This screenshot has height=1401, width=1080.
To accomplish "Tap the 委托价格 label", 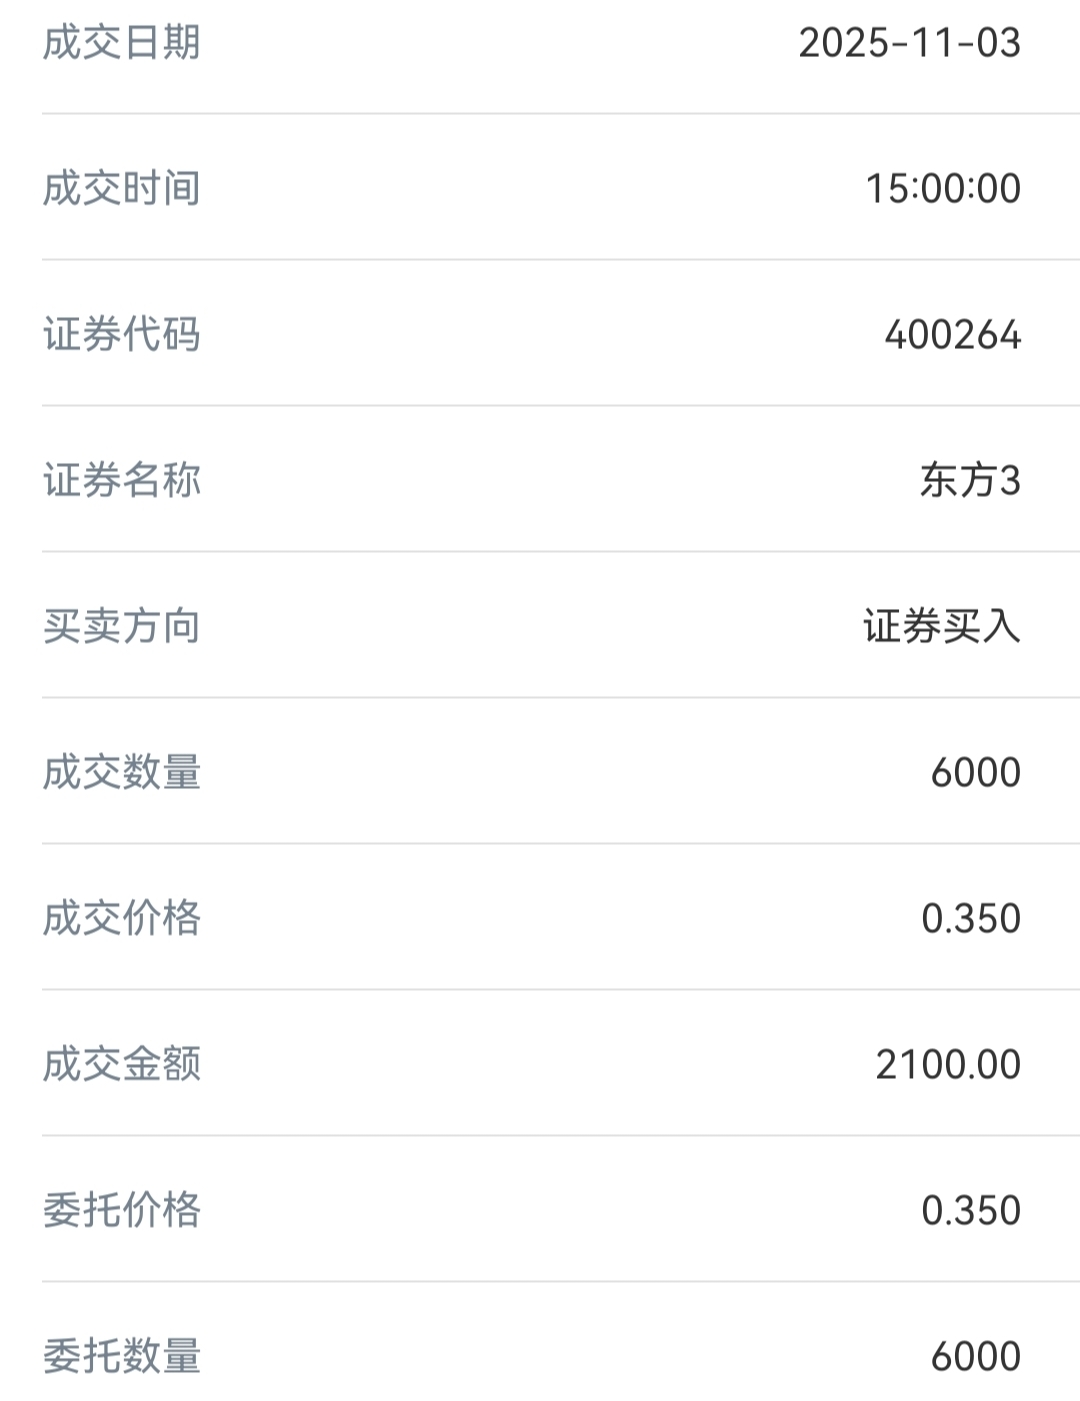I will 122,1211.
